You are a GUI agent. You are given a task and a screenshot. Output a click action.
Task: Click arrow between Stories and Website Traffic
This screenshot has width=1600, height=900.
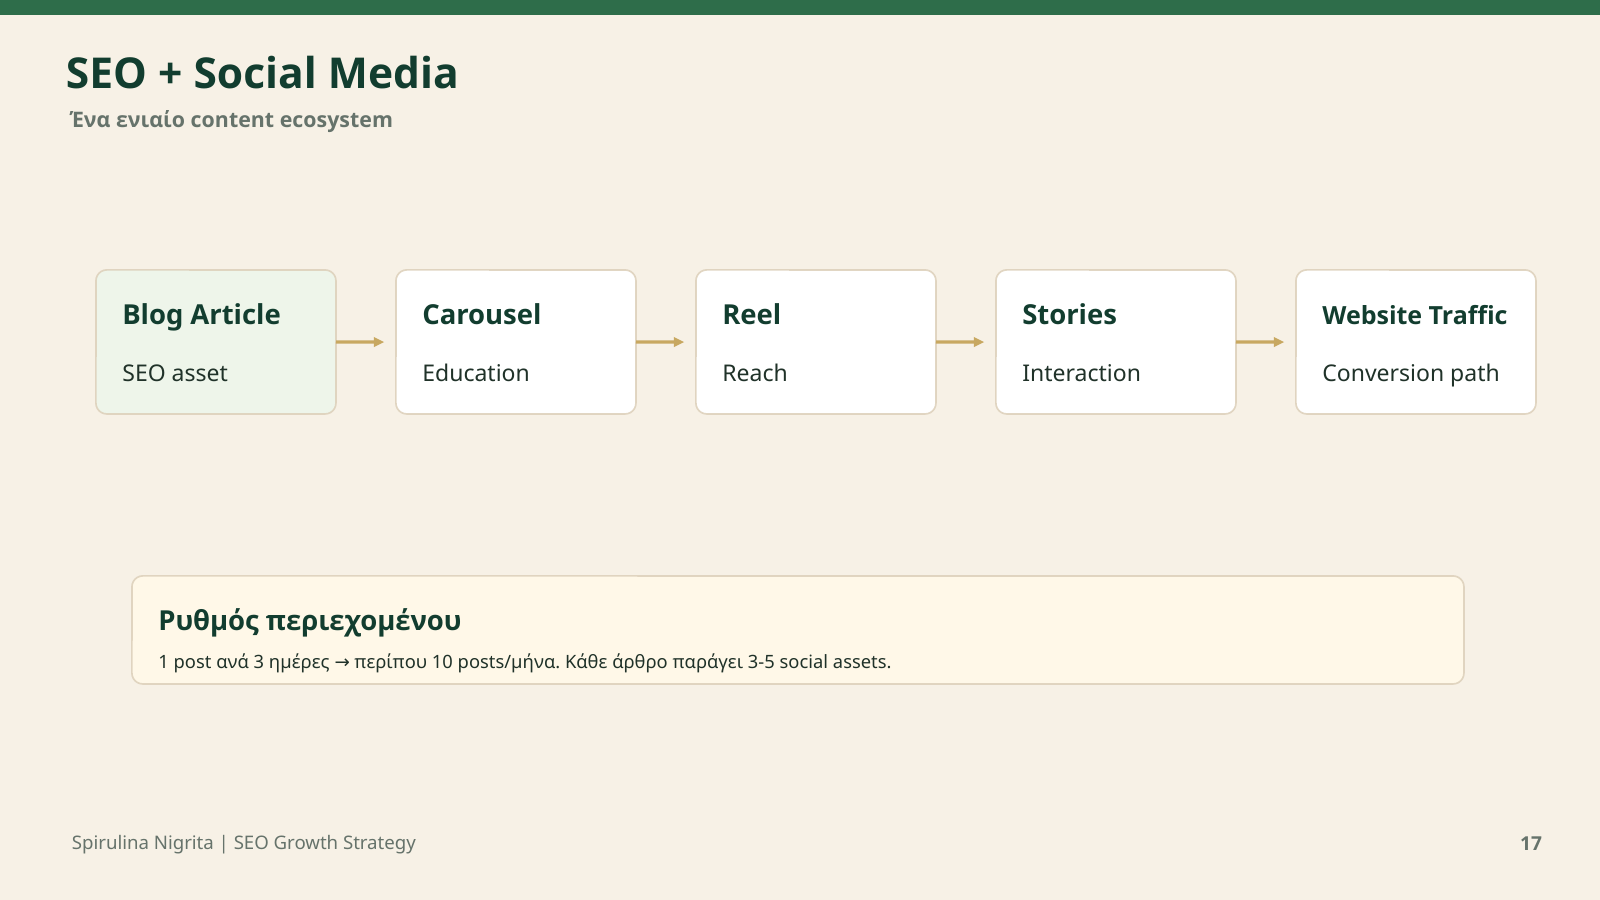1260,342
